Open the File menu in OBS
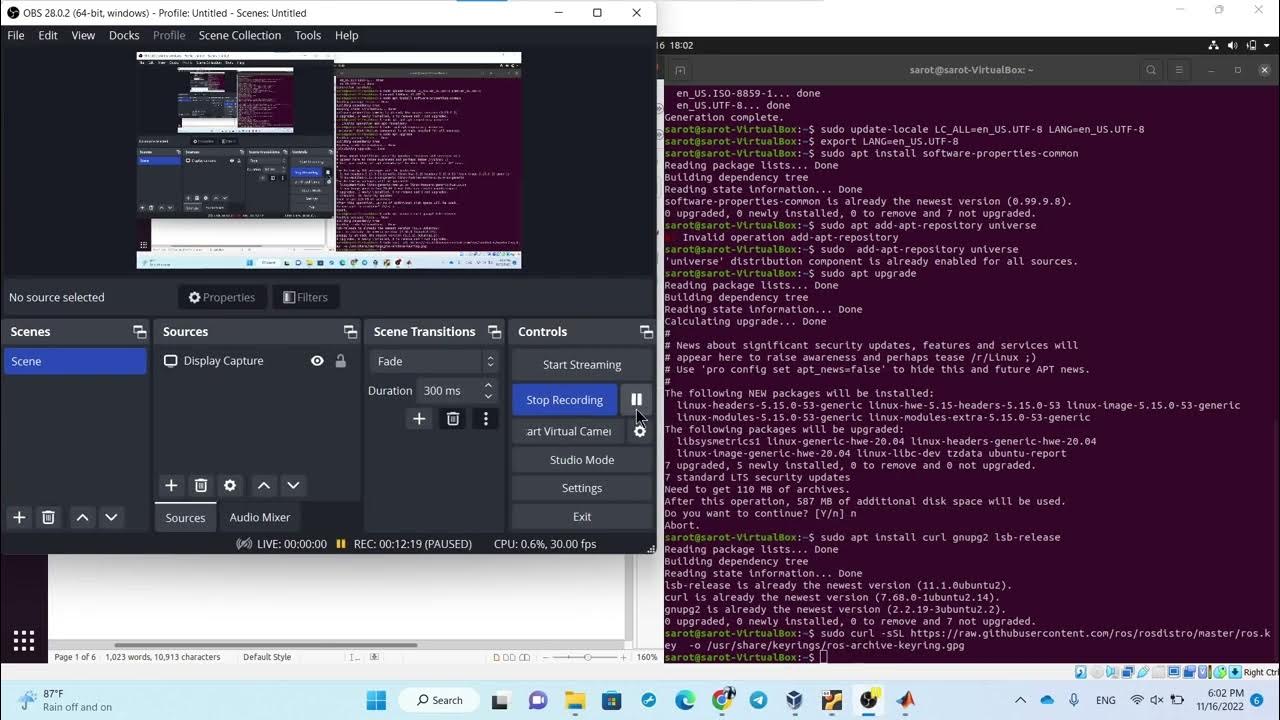This screenshot has width=1280, height=720. [16, 35]
